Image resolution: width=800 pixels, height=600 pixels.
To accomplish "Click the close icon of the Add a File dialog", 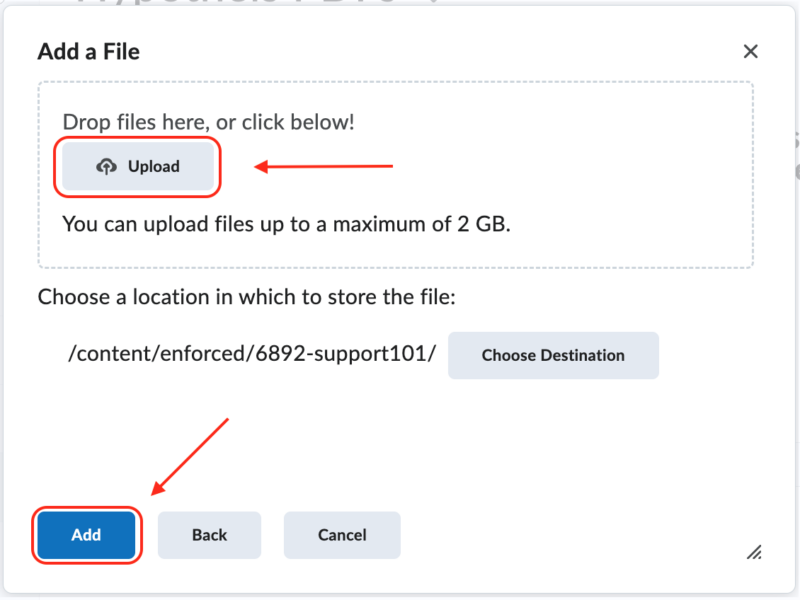I will coord(750,51).
